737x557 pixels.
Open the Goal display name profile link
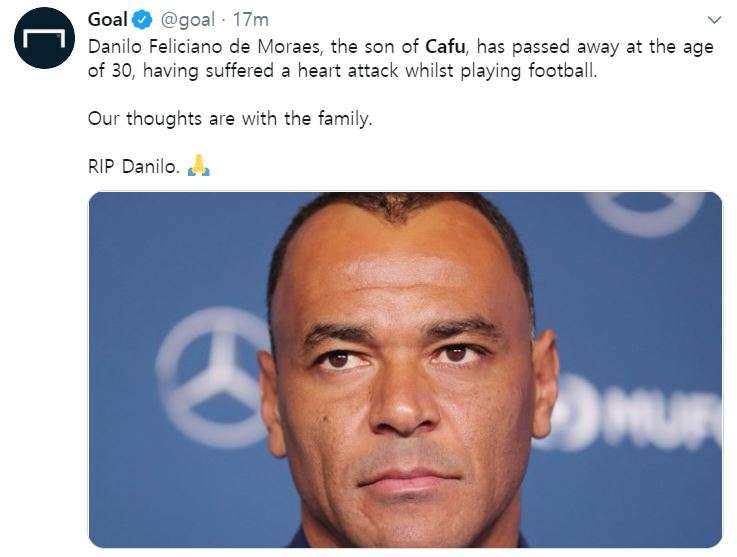[x=108, y=20]
